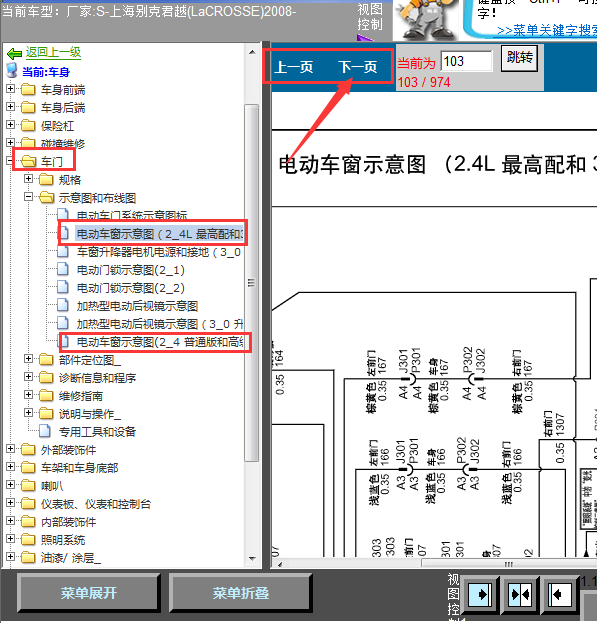
Task: Click tree panel scroll-down arrow
Action: pos(252,558)
